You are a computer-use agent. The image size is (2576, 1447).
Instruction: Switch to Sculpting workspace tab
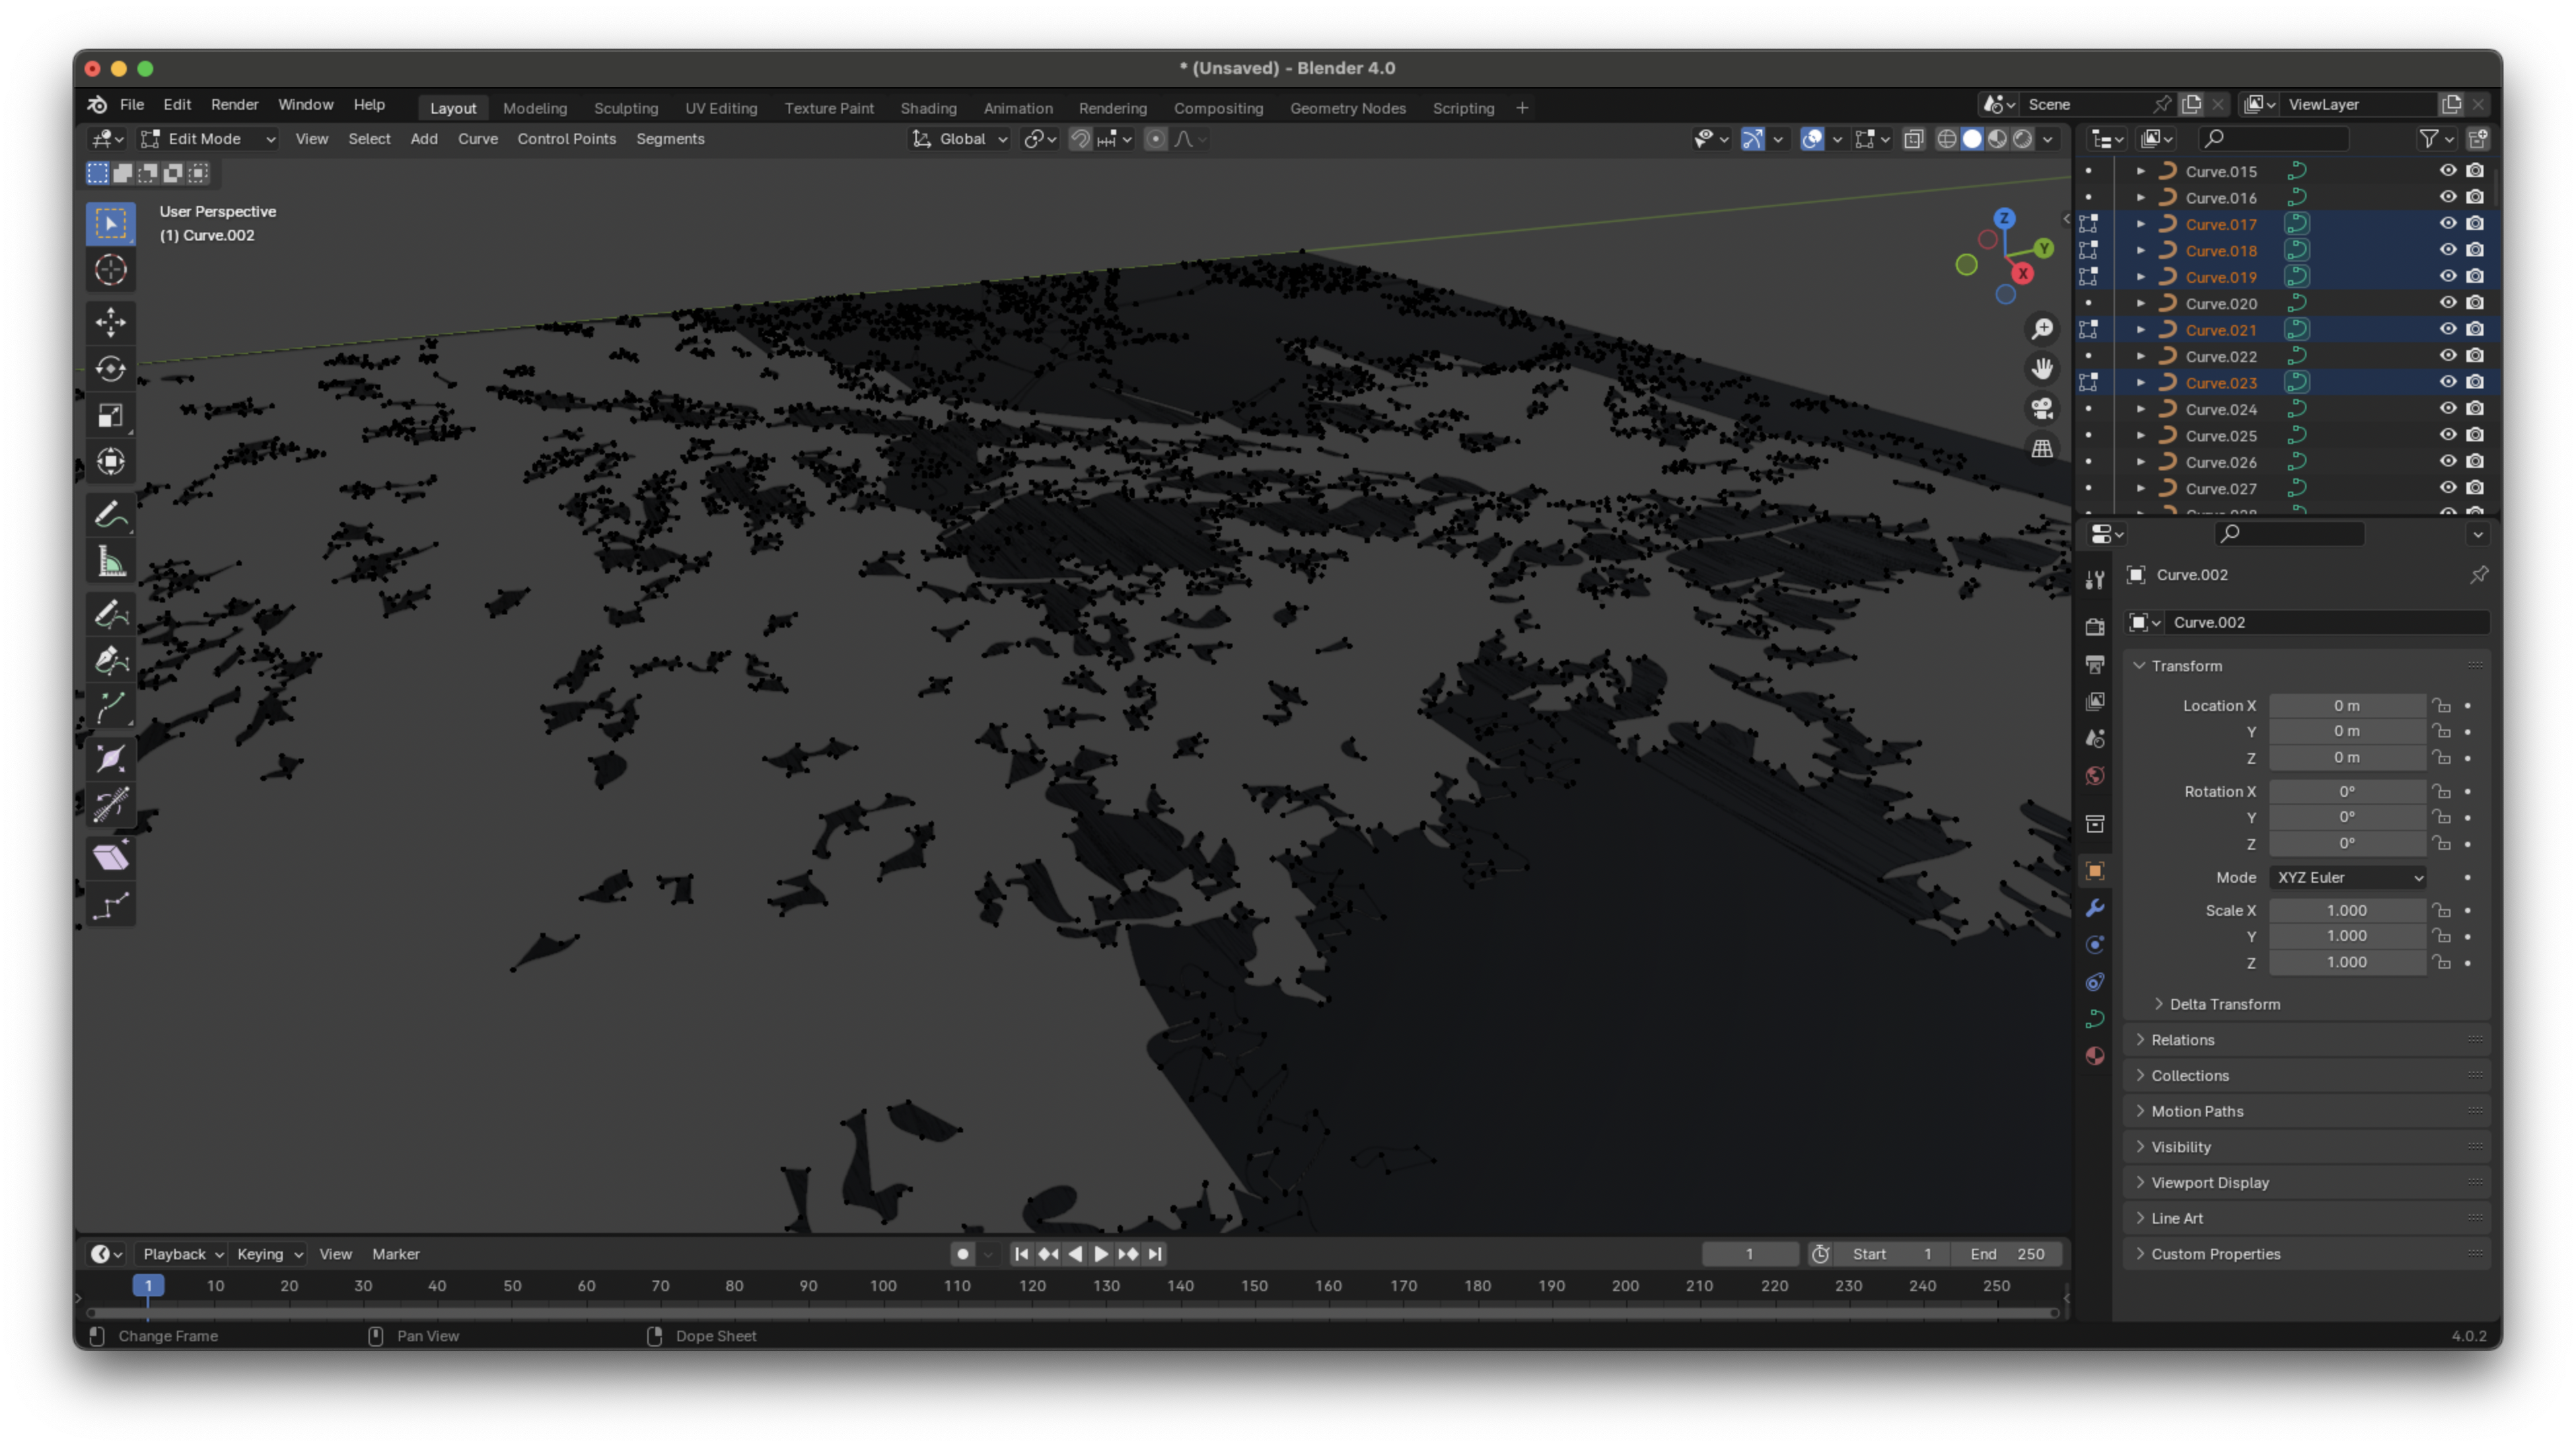(625, 108)
